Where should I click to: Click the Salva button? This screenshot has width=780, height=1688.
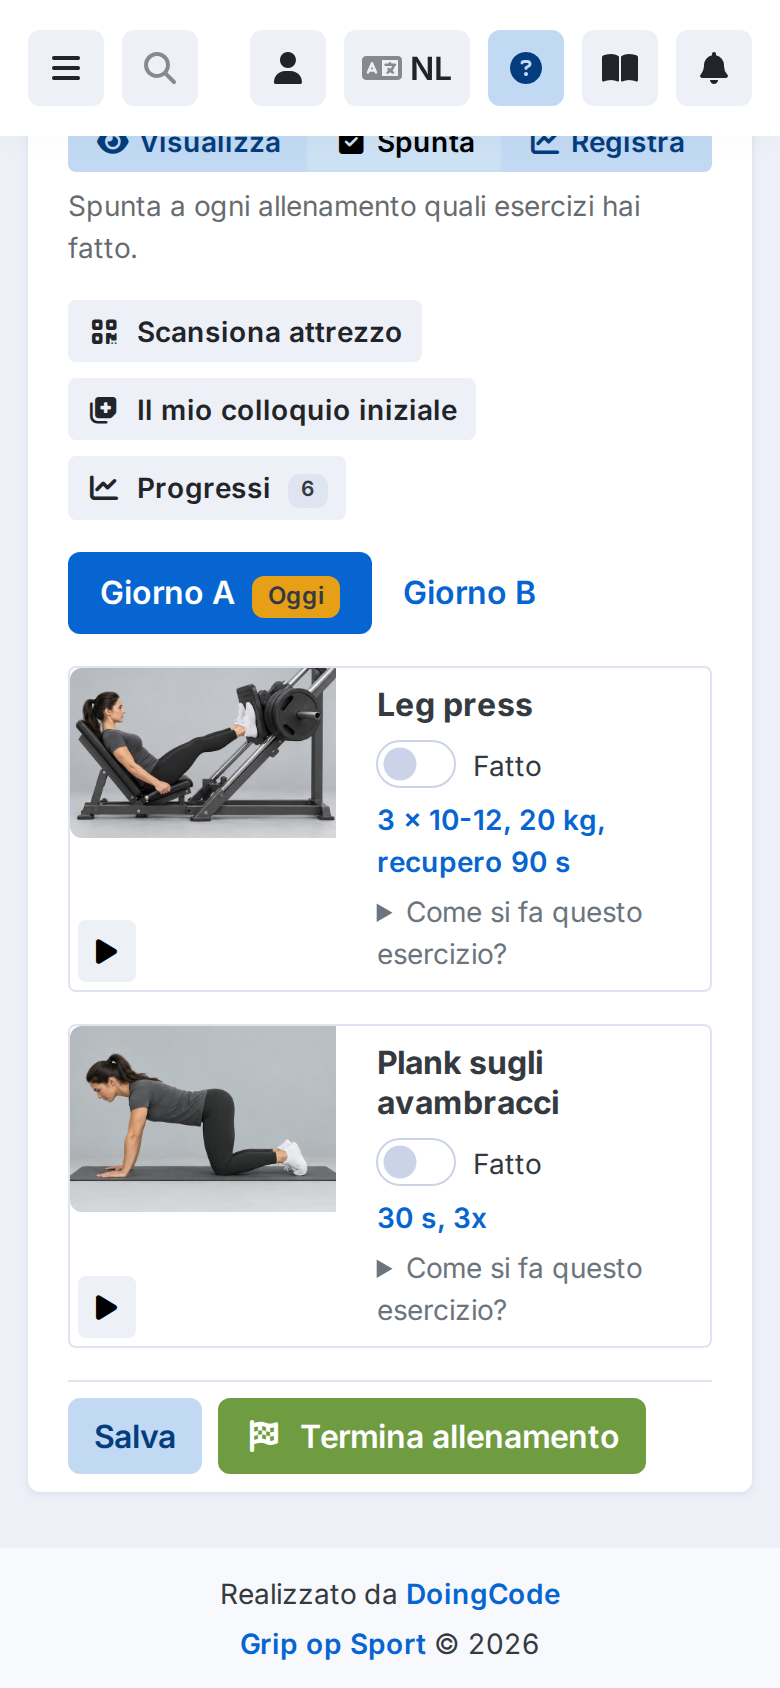click(x=135, y=1436)
